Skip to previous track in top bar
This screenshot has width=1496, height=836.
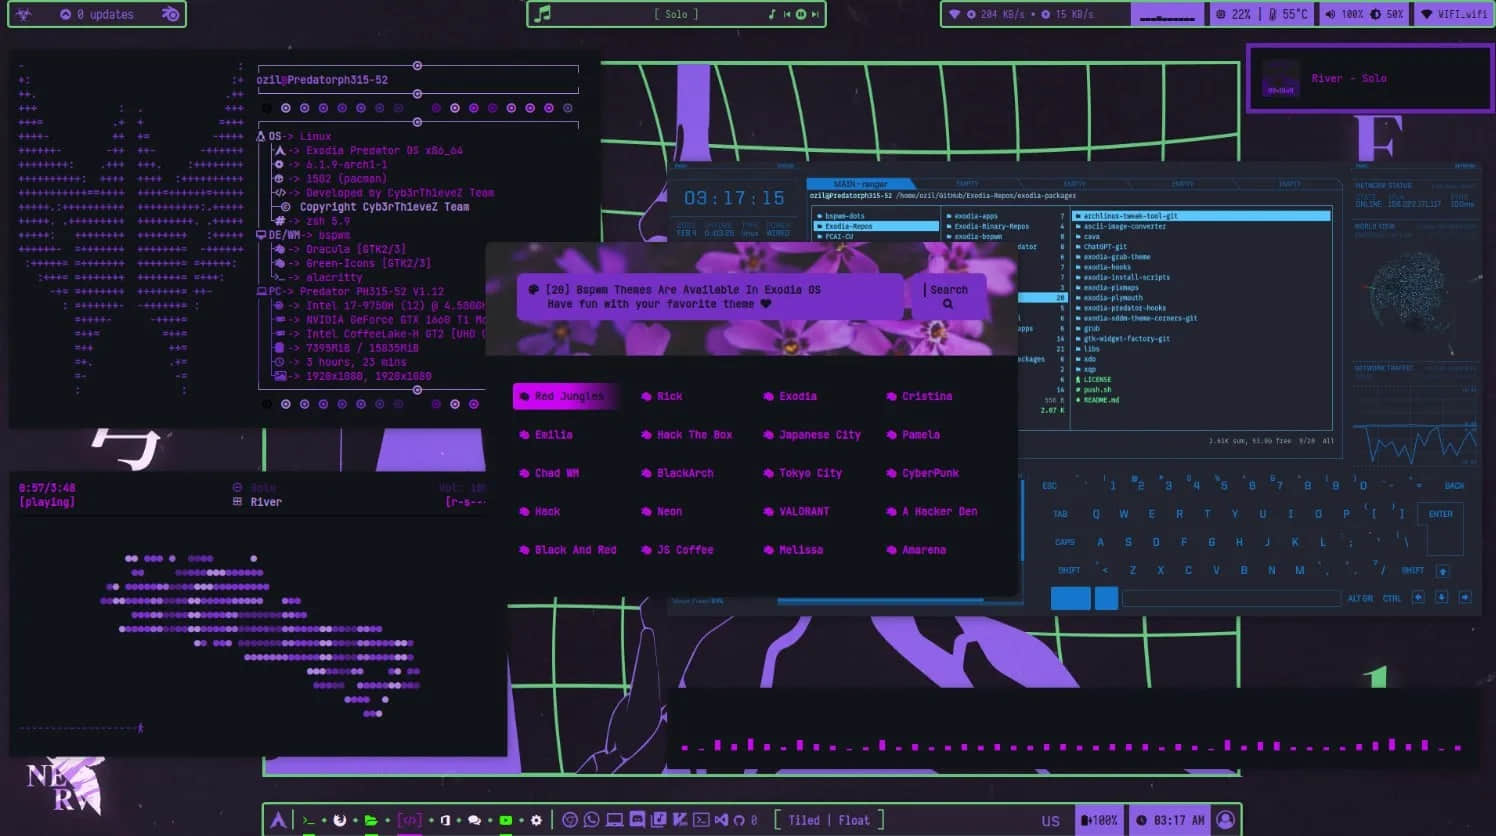787,14
